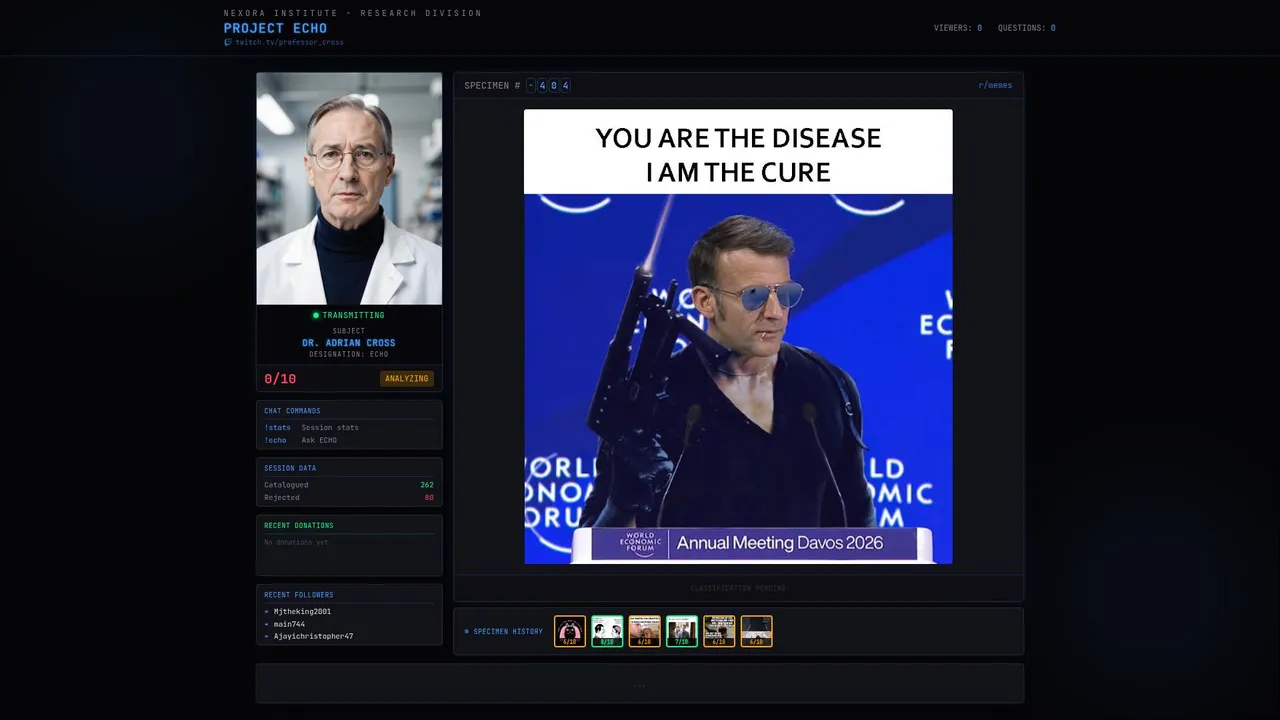Click the r/memes source link
1280x720 pixels.
[995, 85]
